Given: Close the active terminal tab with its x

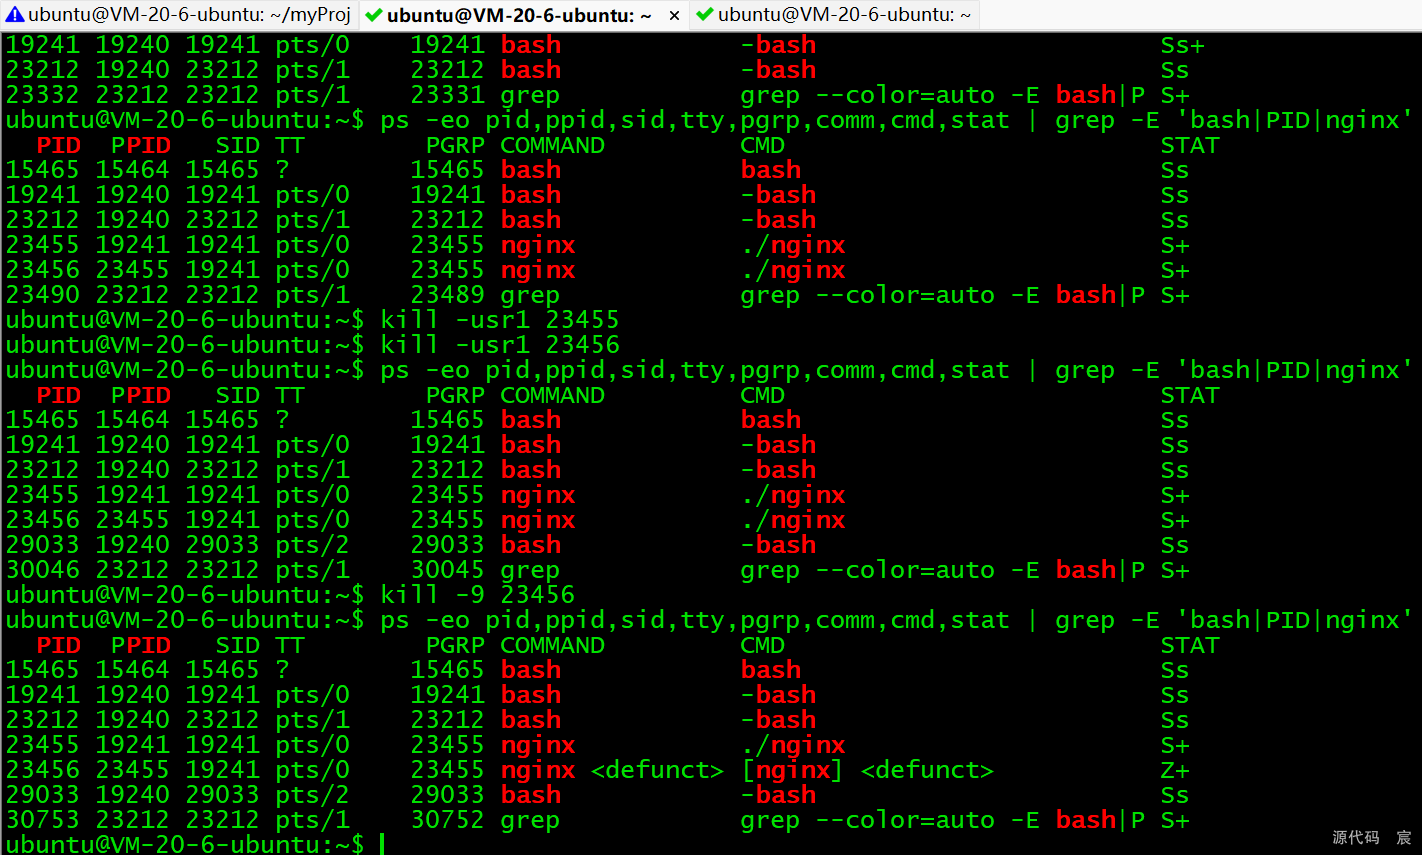Looking at the screenshot, I should tap(674, 15).
